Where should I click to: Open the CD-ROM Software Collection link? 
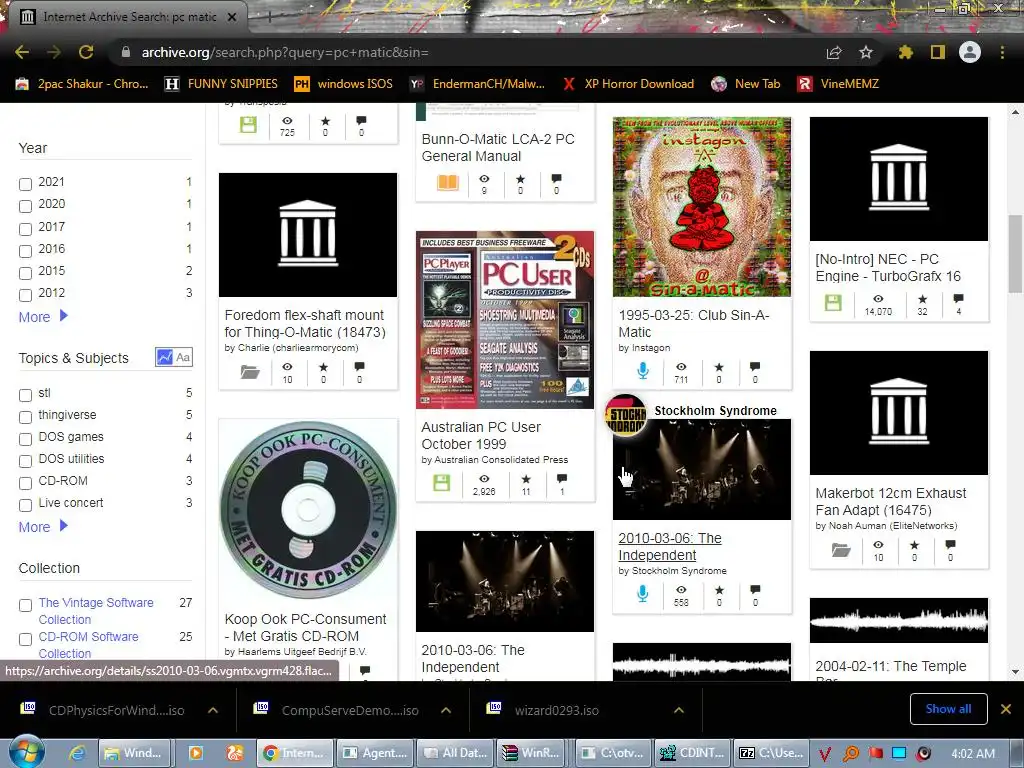[88, 645]
